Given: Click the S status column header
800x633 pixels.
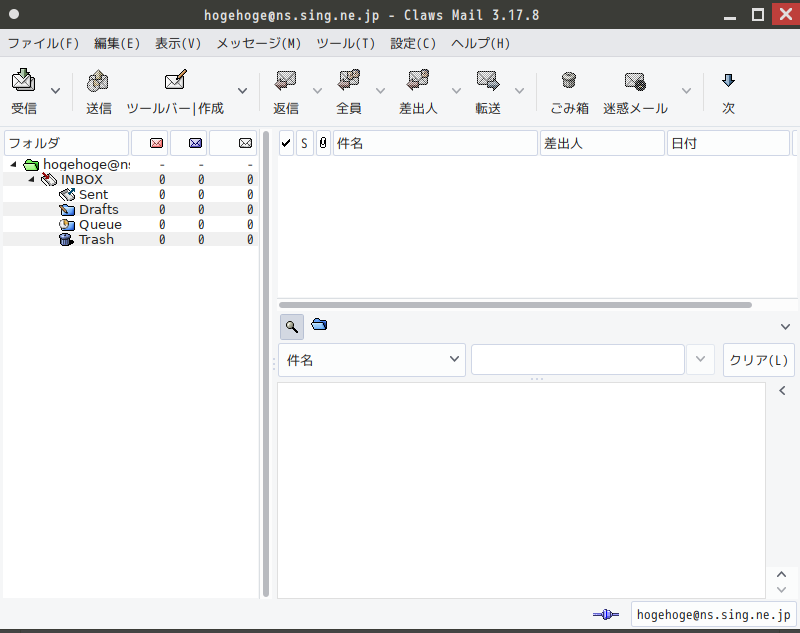Looking at the screenshot, I should coord(305,143).
